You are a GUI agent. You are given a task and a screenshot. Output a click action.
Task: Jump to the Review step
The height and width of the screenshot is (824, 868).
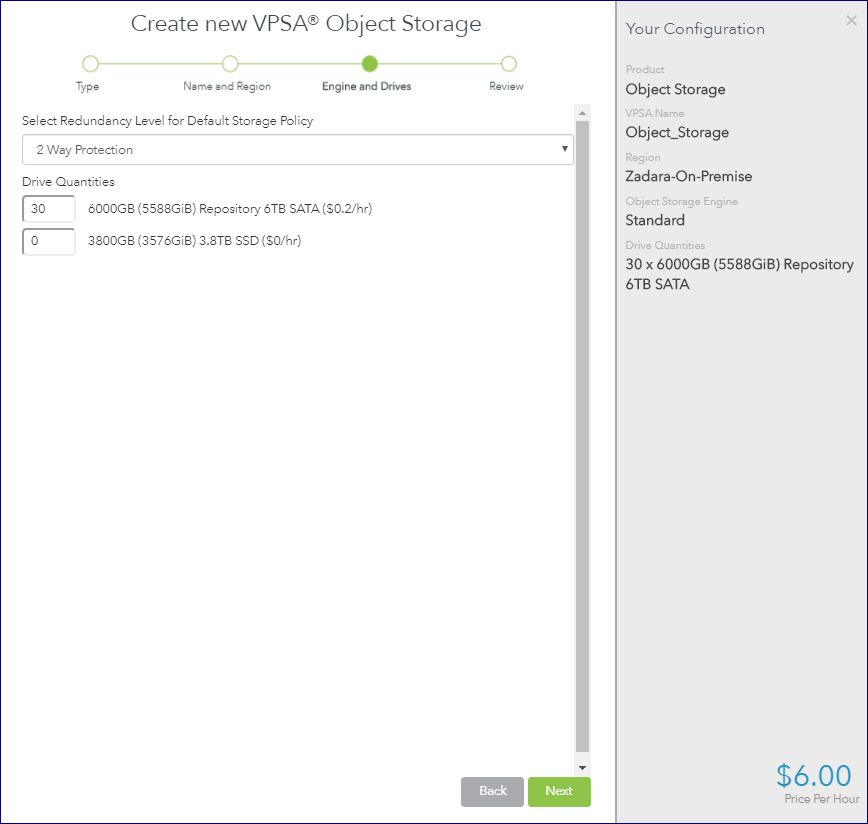tap(506, 86)
